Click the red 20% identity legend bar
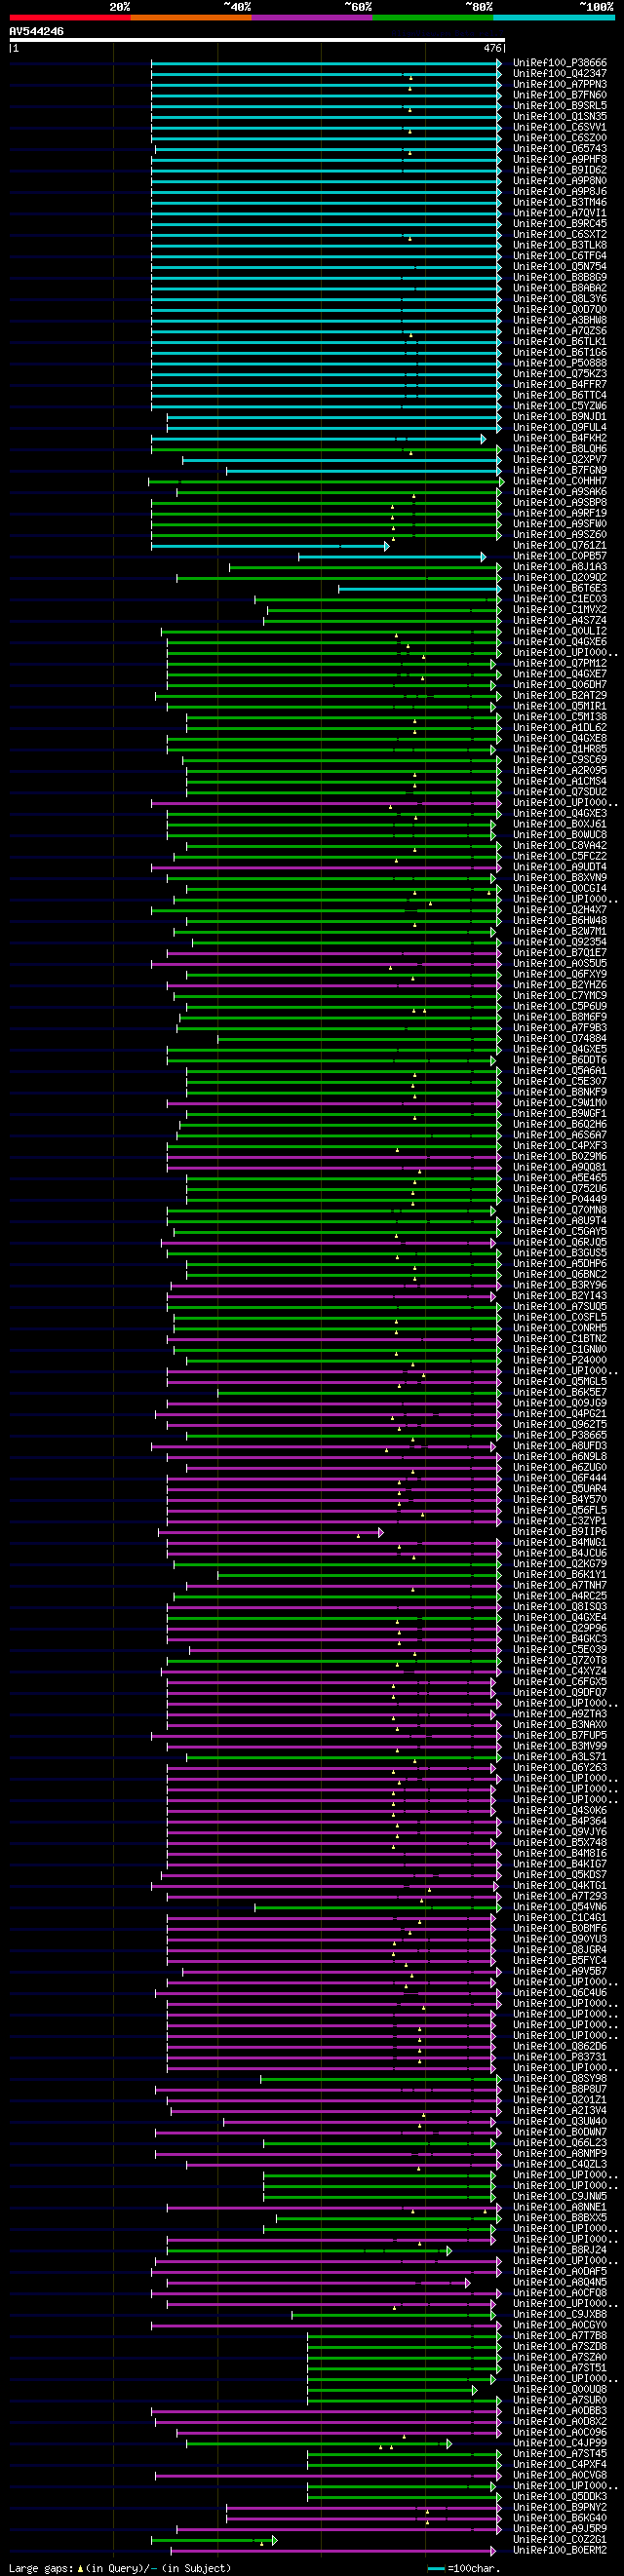624x2576 pixels. pyautogui.click(x=70, y=17)
